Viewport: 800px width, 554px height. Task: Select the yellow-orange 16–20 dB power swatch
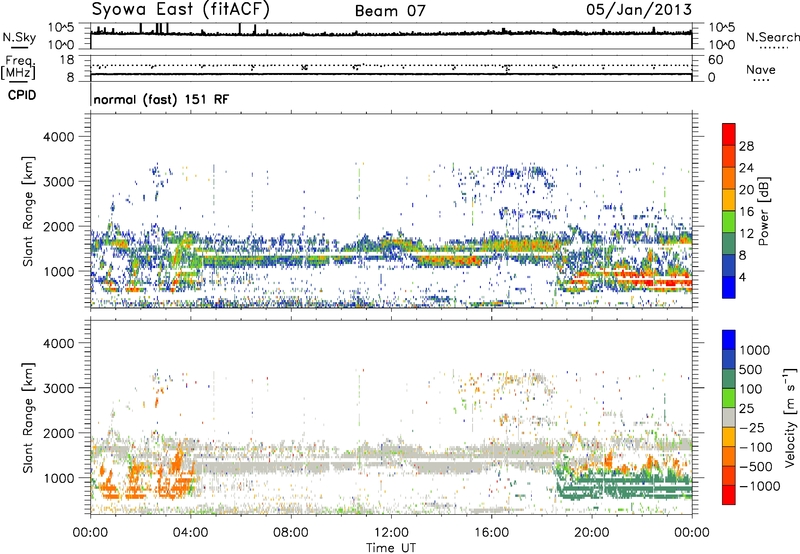click(x=729, y=200)
